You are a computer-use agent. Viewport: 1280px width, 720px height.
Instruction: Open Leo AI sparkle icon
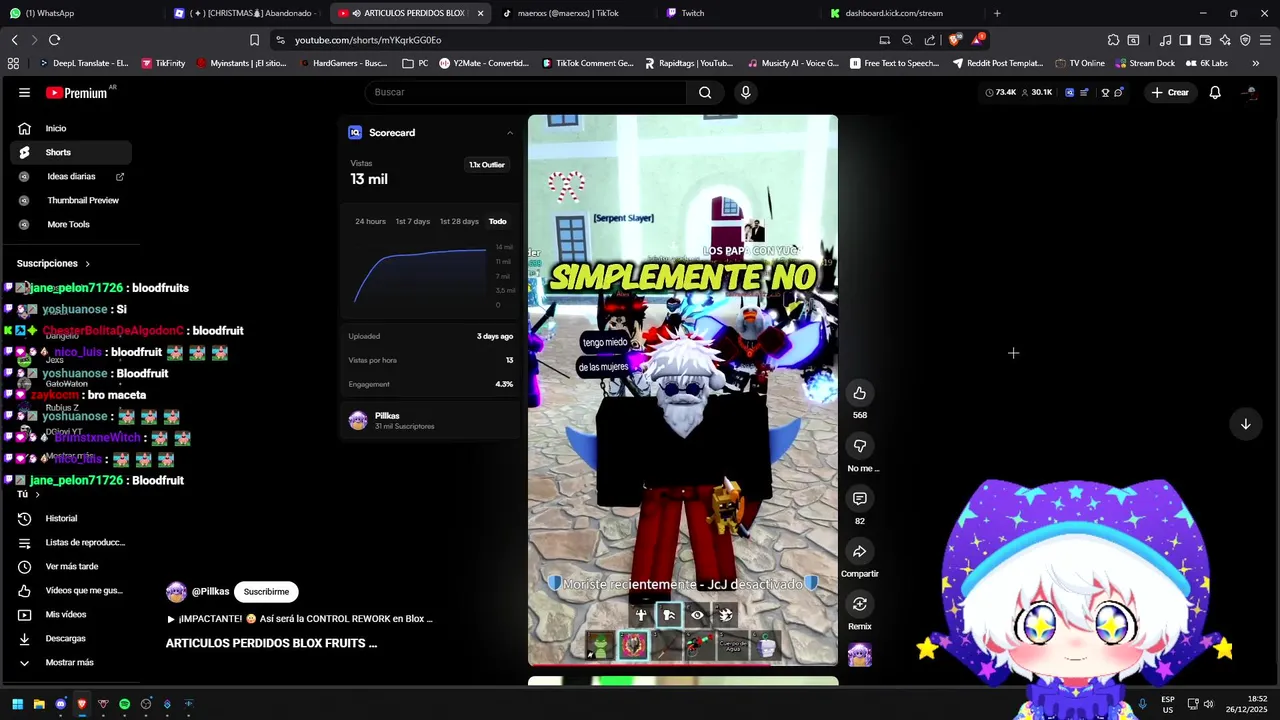(1225, 40)
